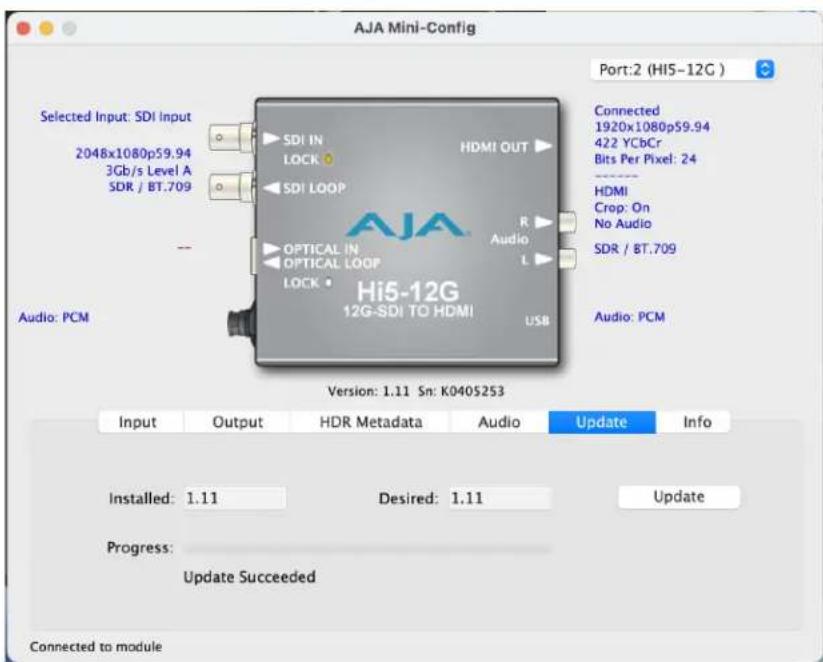Image resolution: width=823 pixels, height=662 pixels.
Task: Click the Installed version field
Action: click(x=235, y=498)
